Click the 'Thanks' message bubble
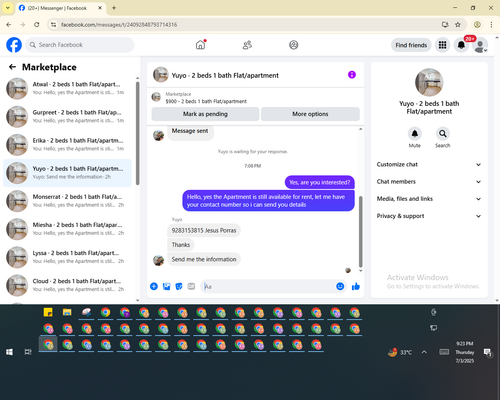This screenshot has height=400, width=500. coord(181,245)
